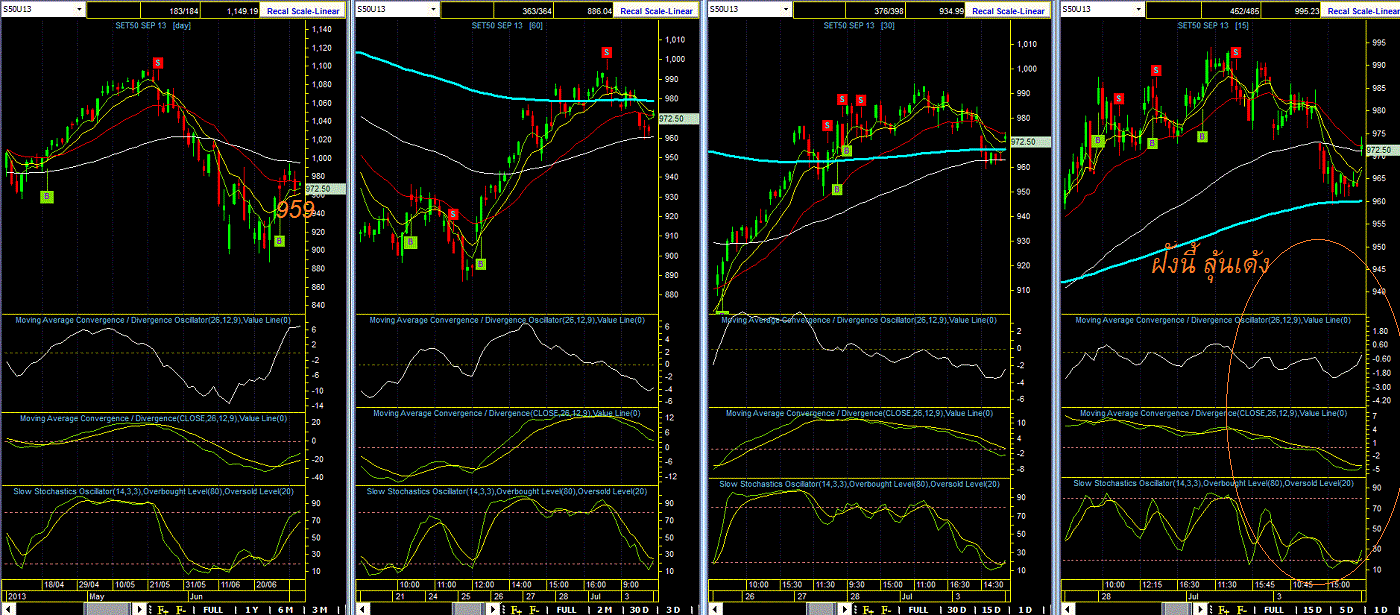Click daily chart Slow Stochastics Oscillator label
Viewport: 1400px width, 615px height.
[154, 491]
